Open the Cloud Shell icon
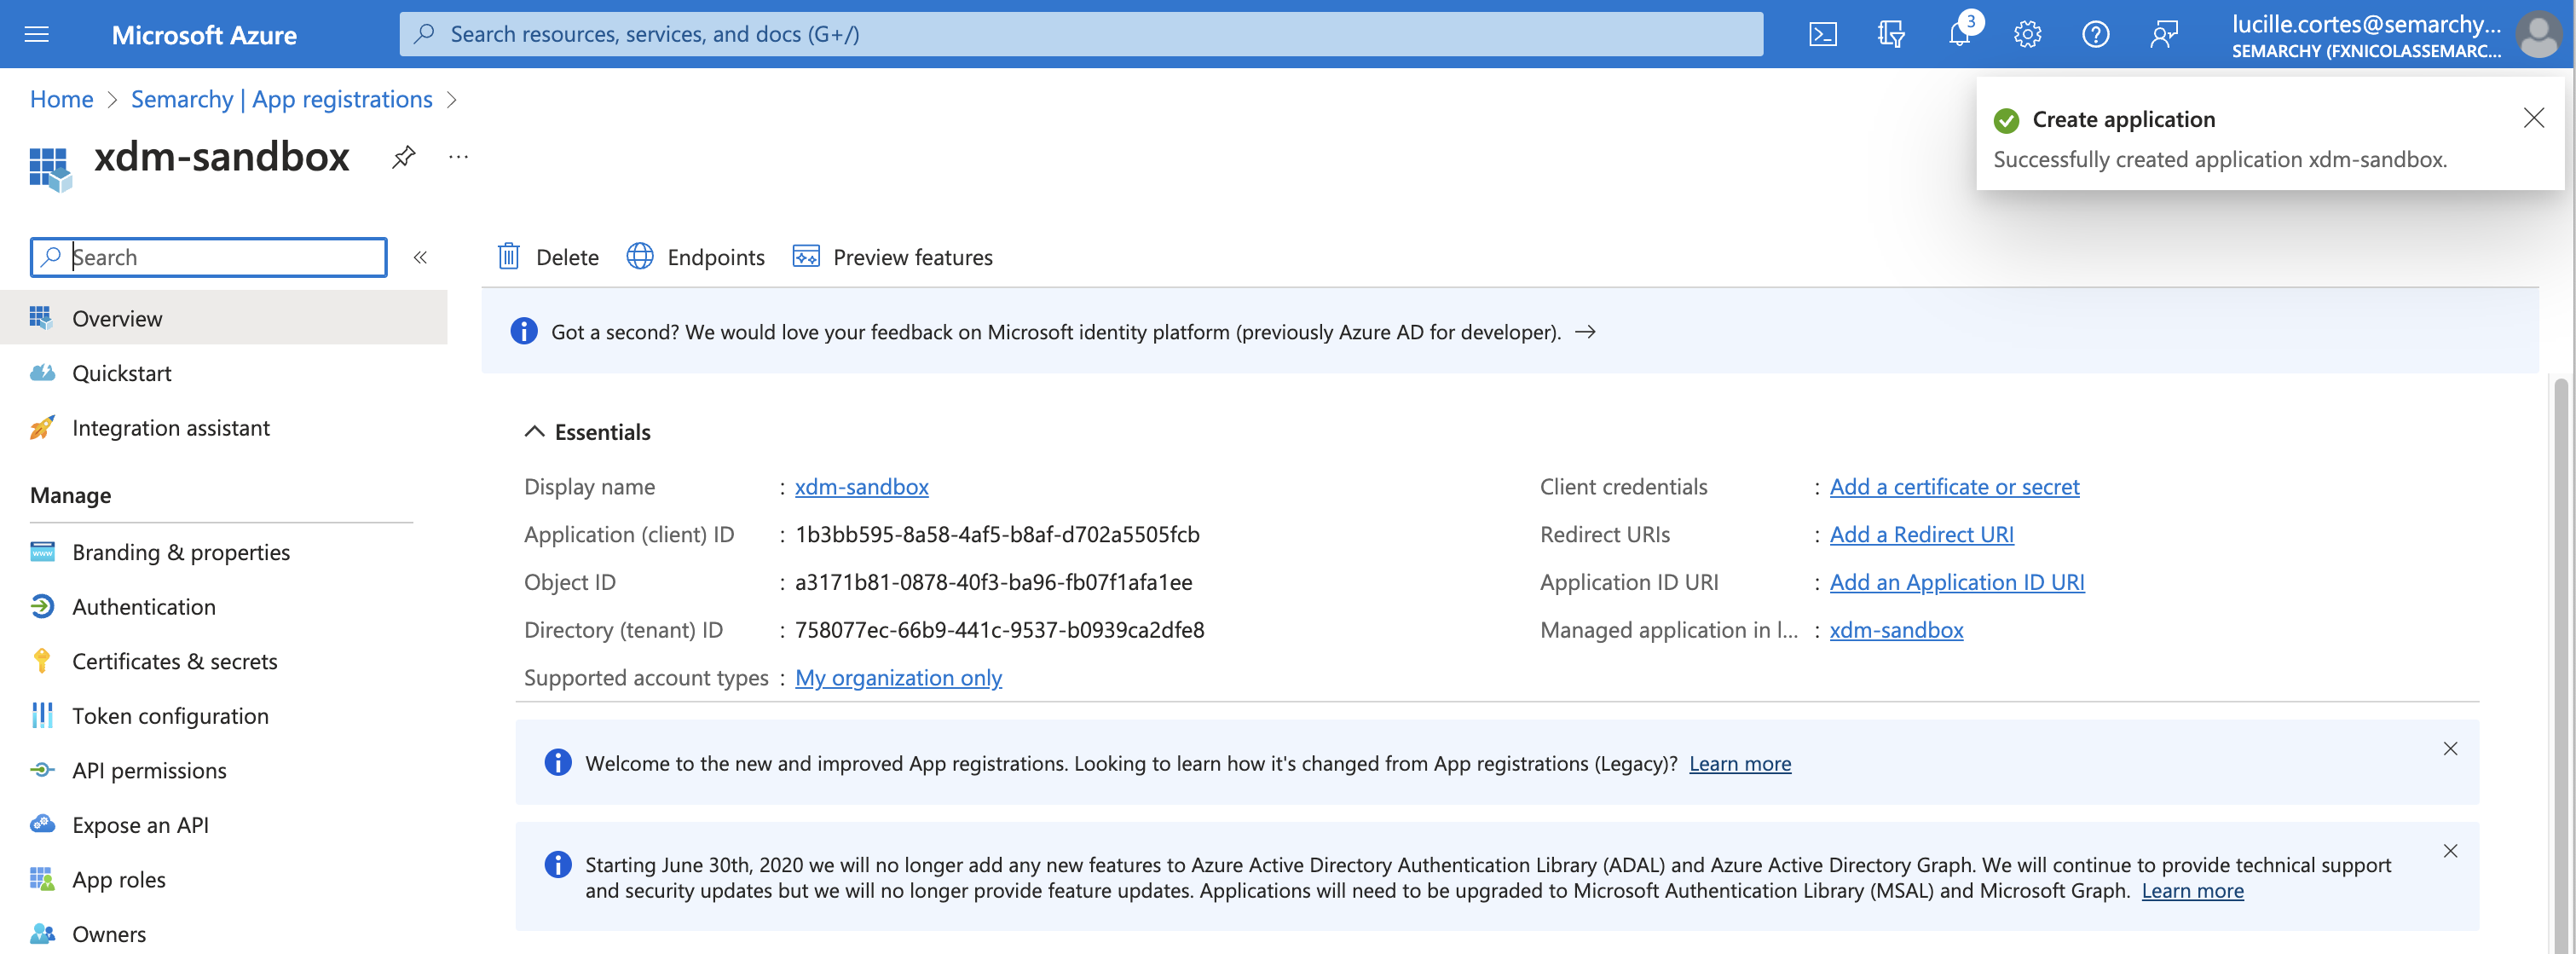Screen dimensions: 2576x954 [1822, 35]
